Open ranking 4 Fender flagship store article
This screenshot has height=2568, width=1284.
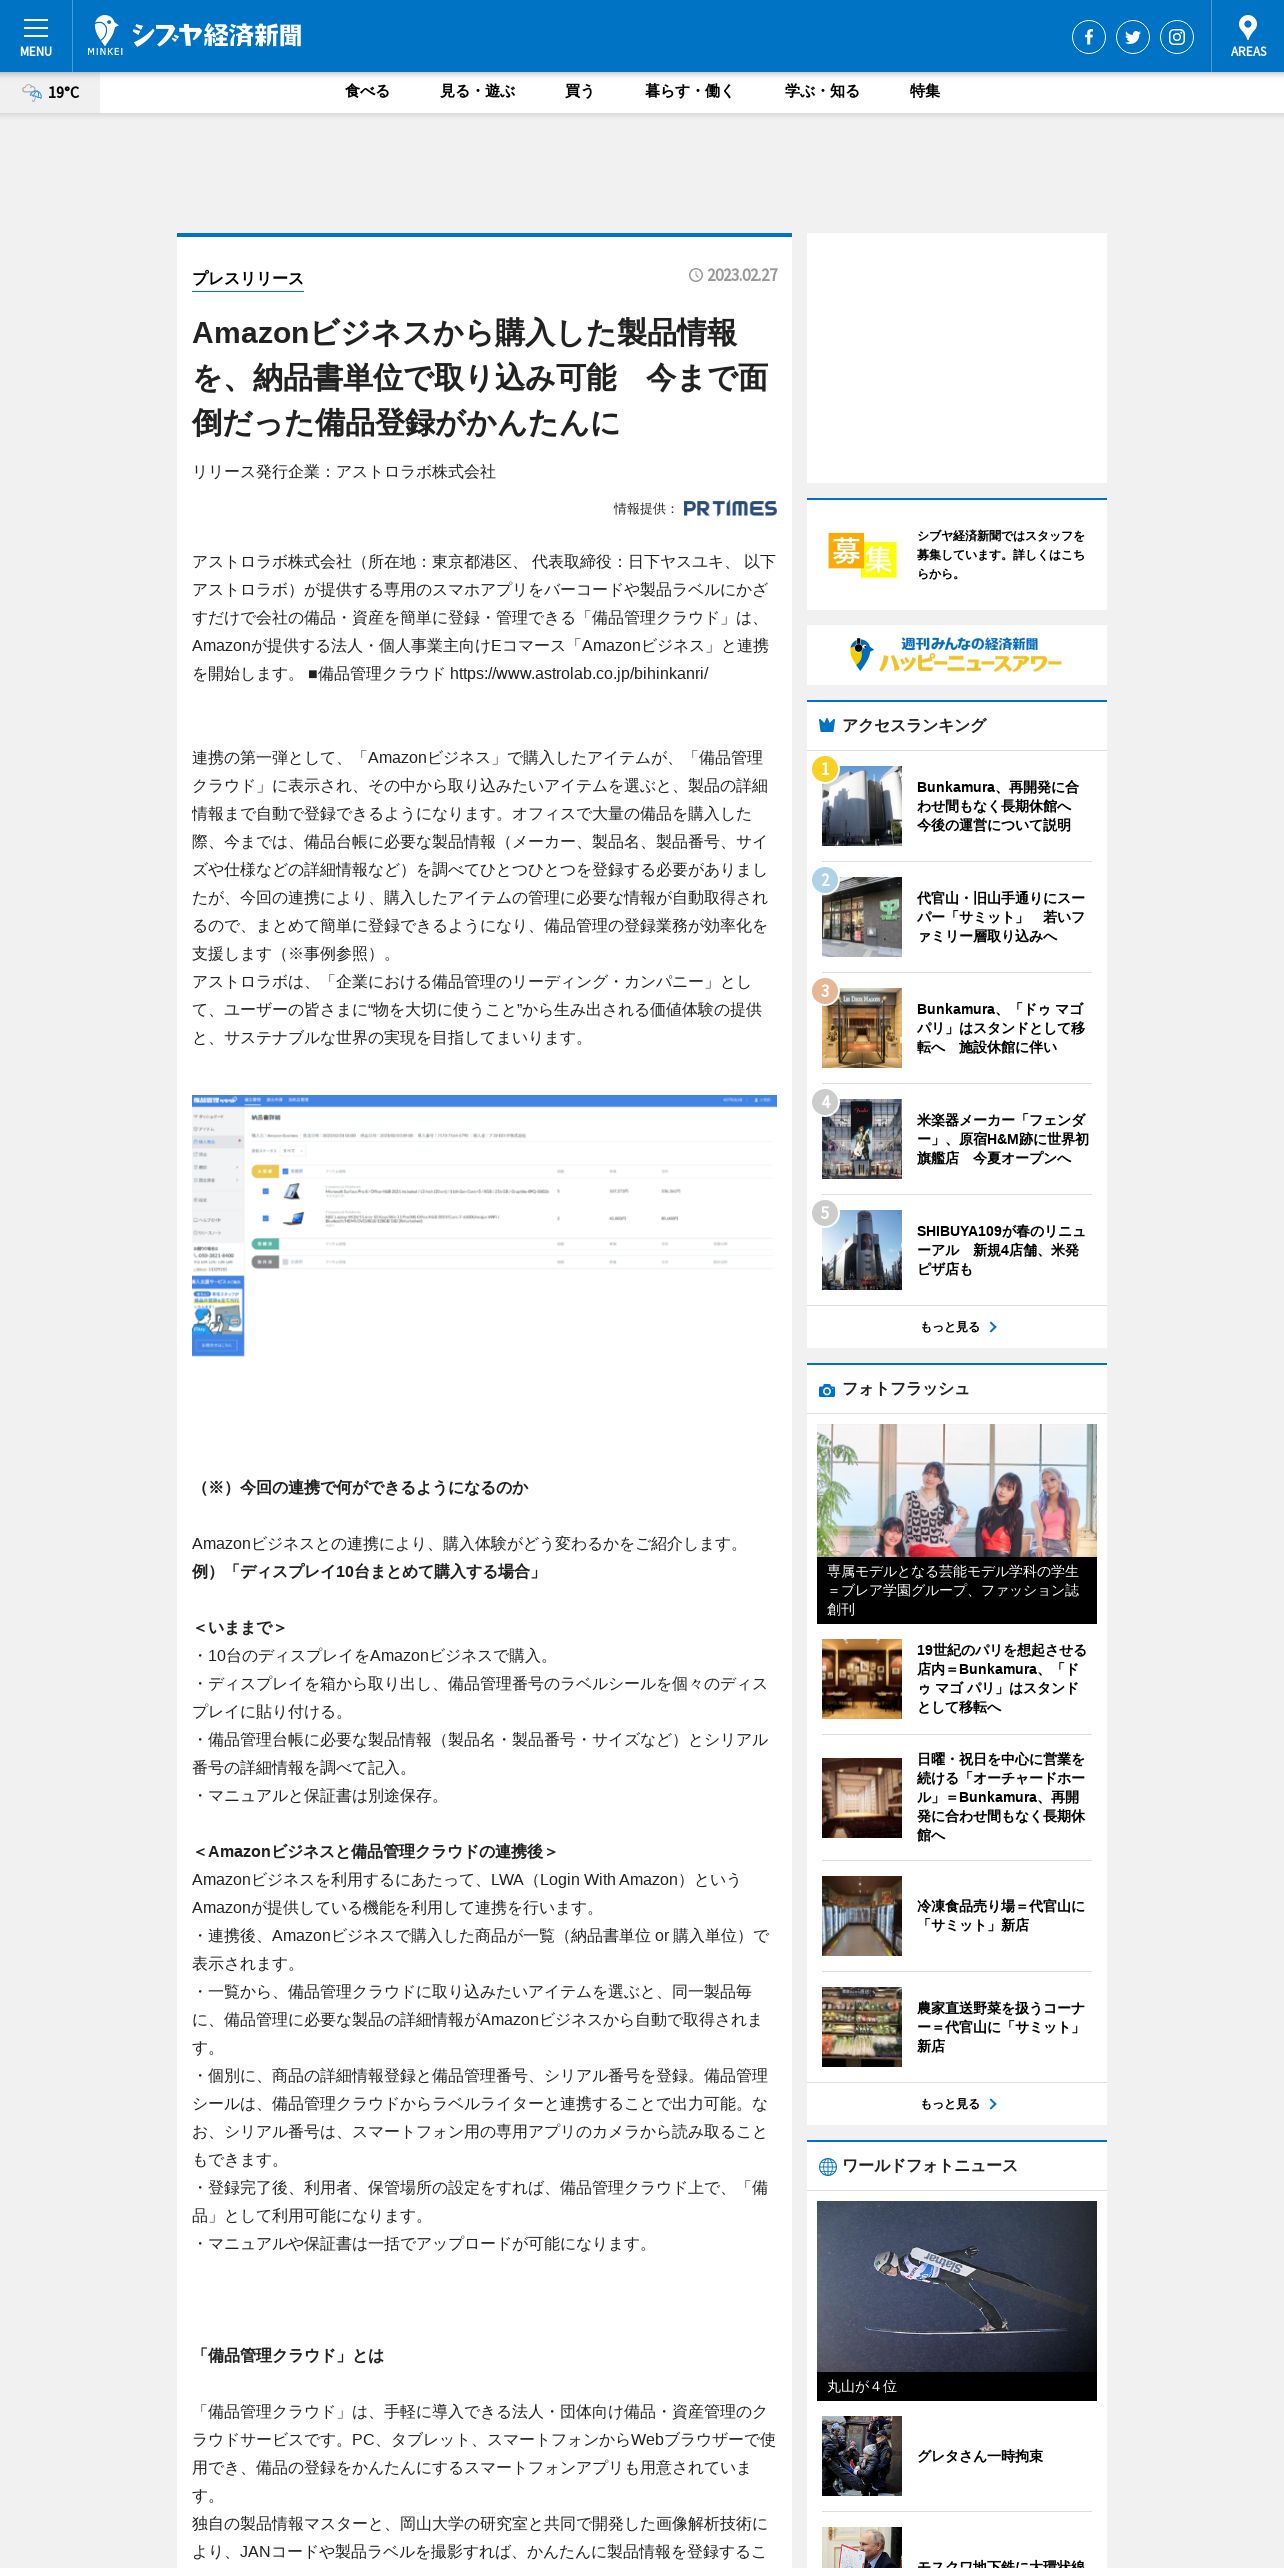pyautogui.click(x=1003, y=1139)
